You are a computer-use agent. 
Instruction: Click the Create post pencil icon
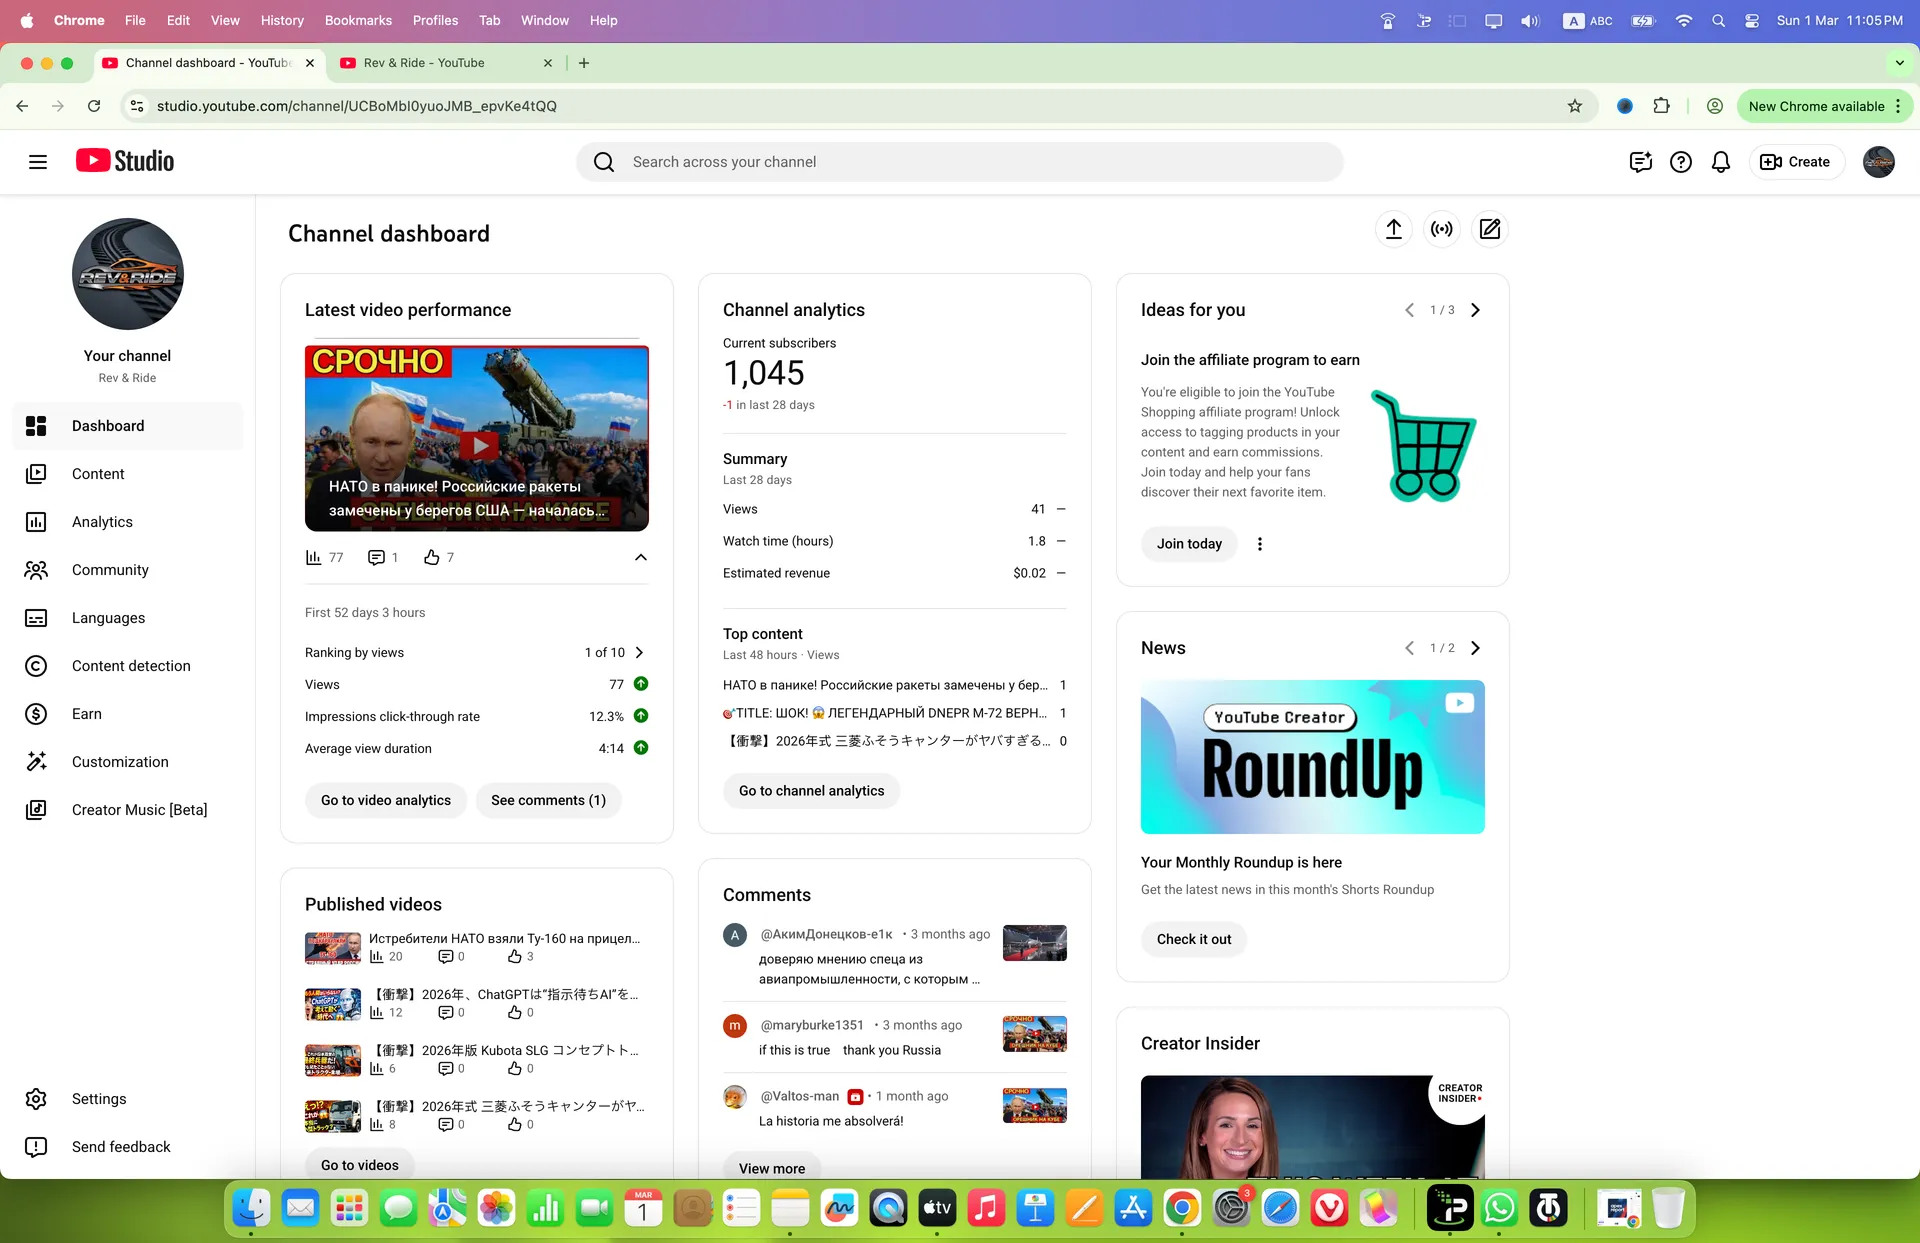click(x=1490, y=229)
